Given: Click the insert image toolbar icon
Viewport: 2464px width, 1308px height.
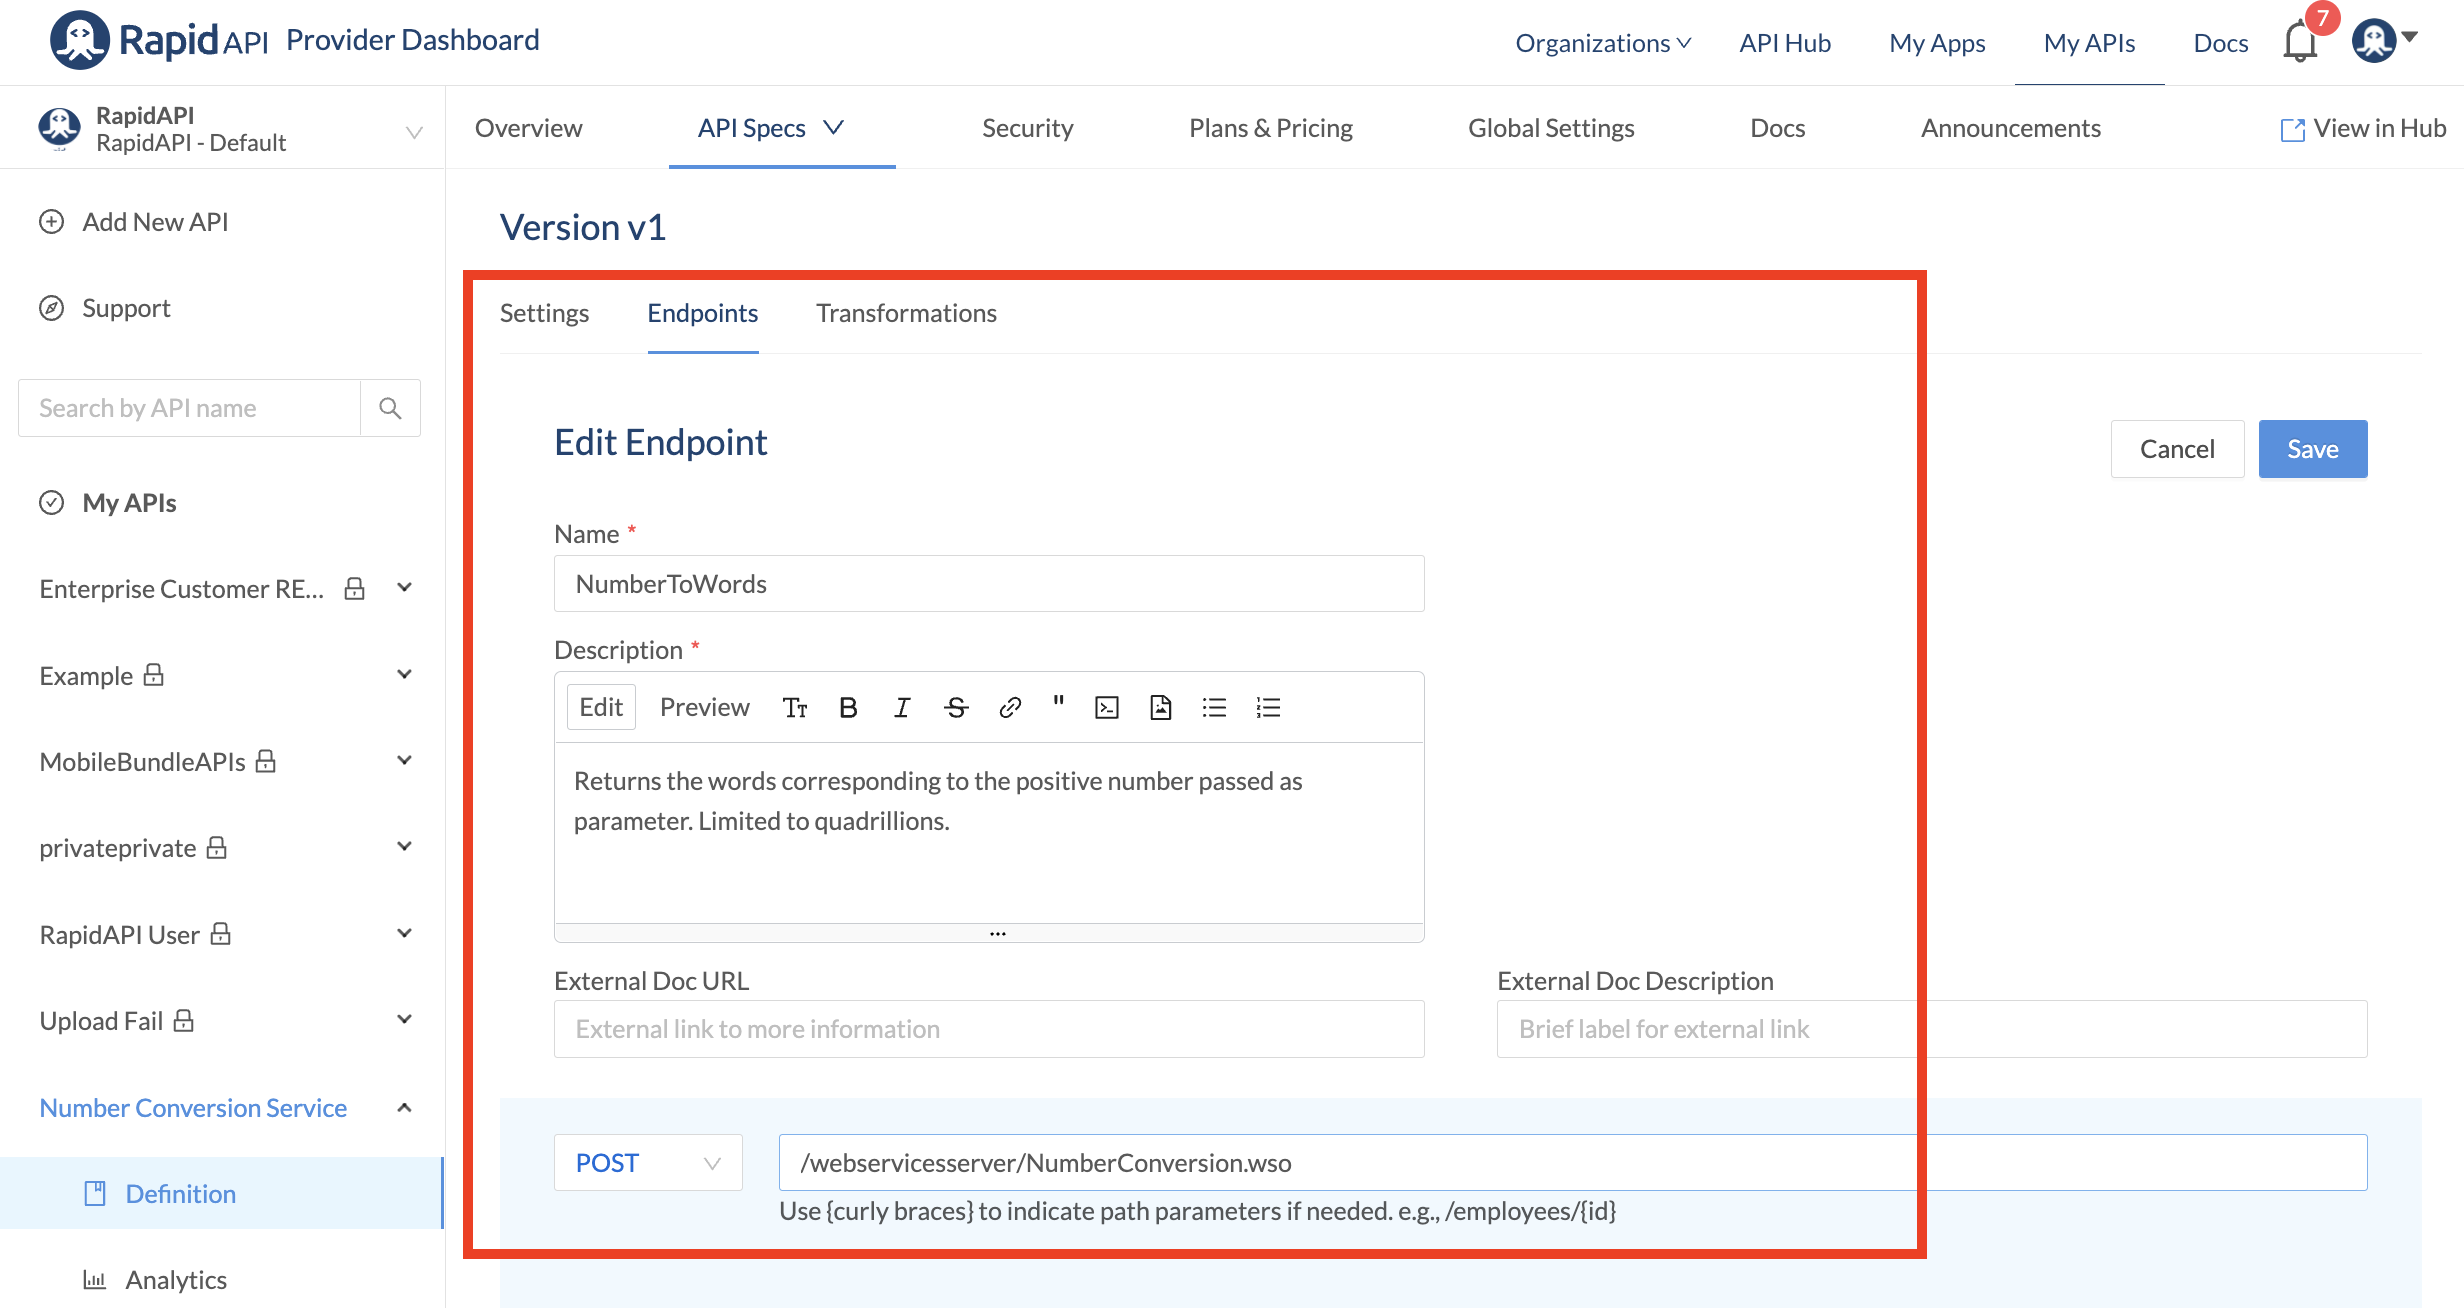Looking at the screenshot, I should pyautogui.click(x=1160, y=708).
